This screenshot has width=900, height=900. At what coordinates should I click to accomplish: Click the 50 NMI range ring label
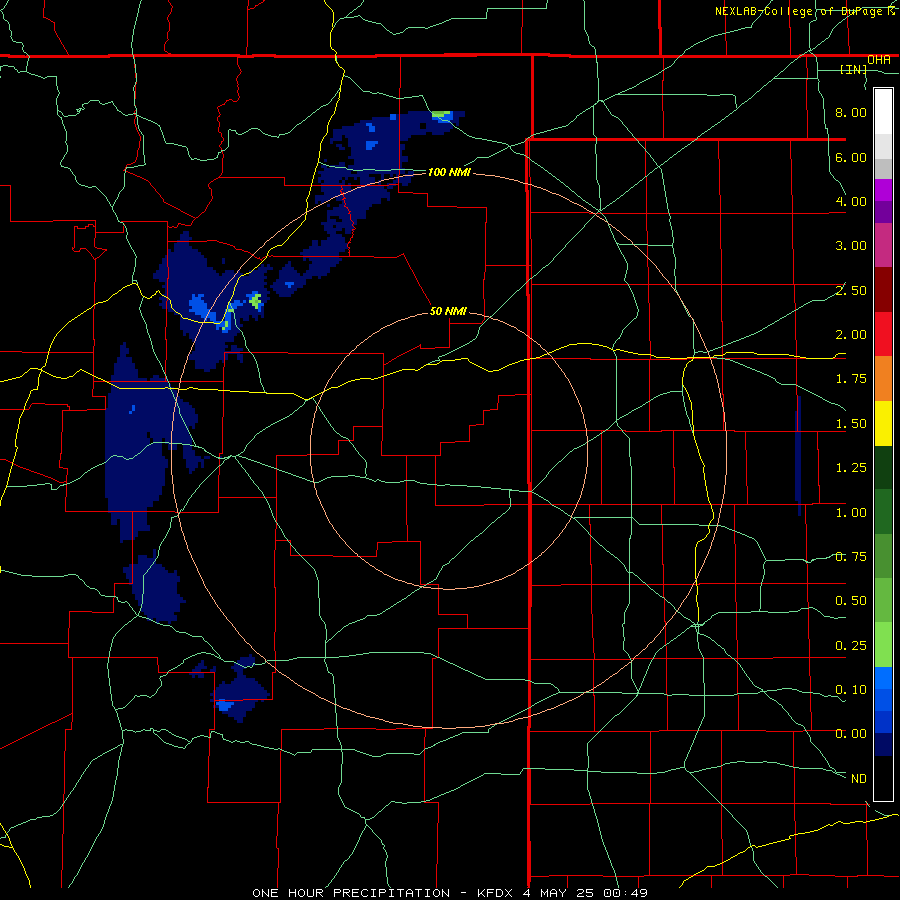(x=448, y=311)
